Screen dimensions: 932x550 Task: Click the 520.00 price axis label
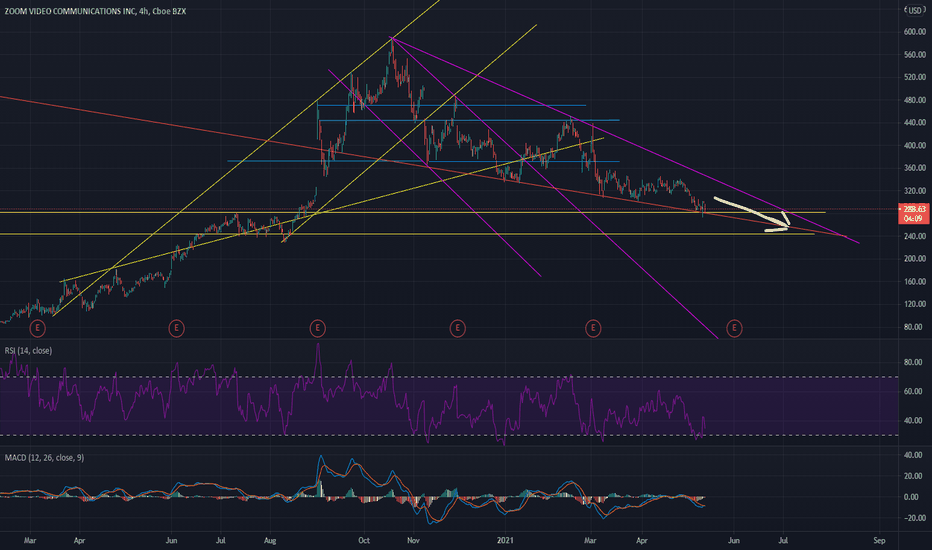914,77
